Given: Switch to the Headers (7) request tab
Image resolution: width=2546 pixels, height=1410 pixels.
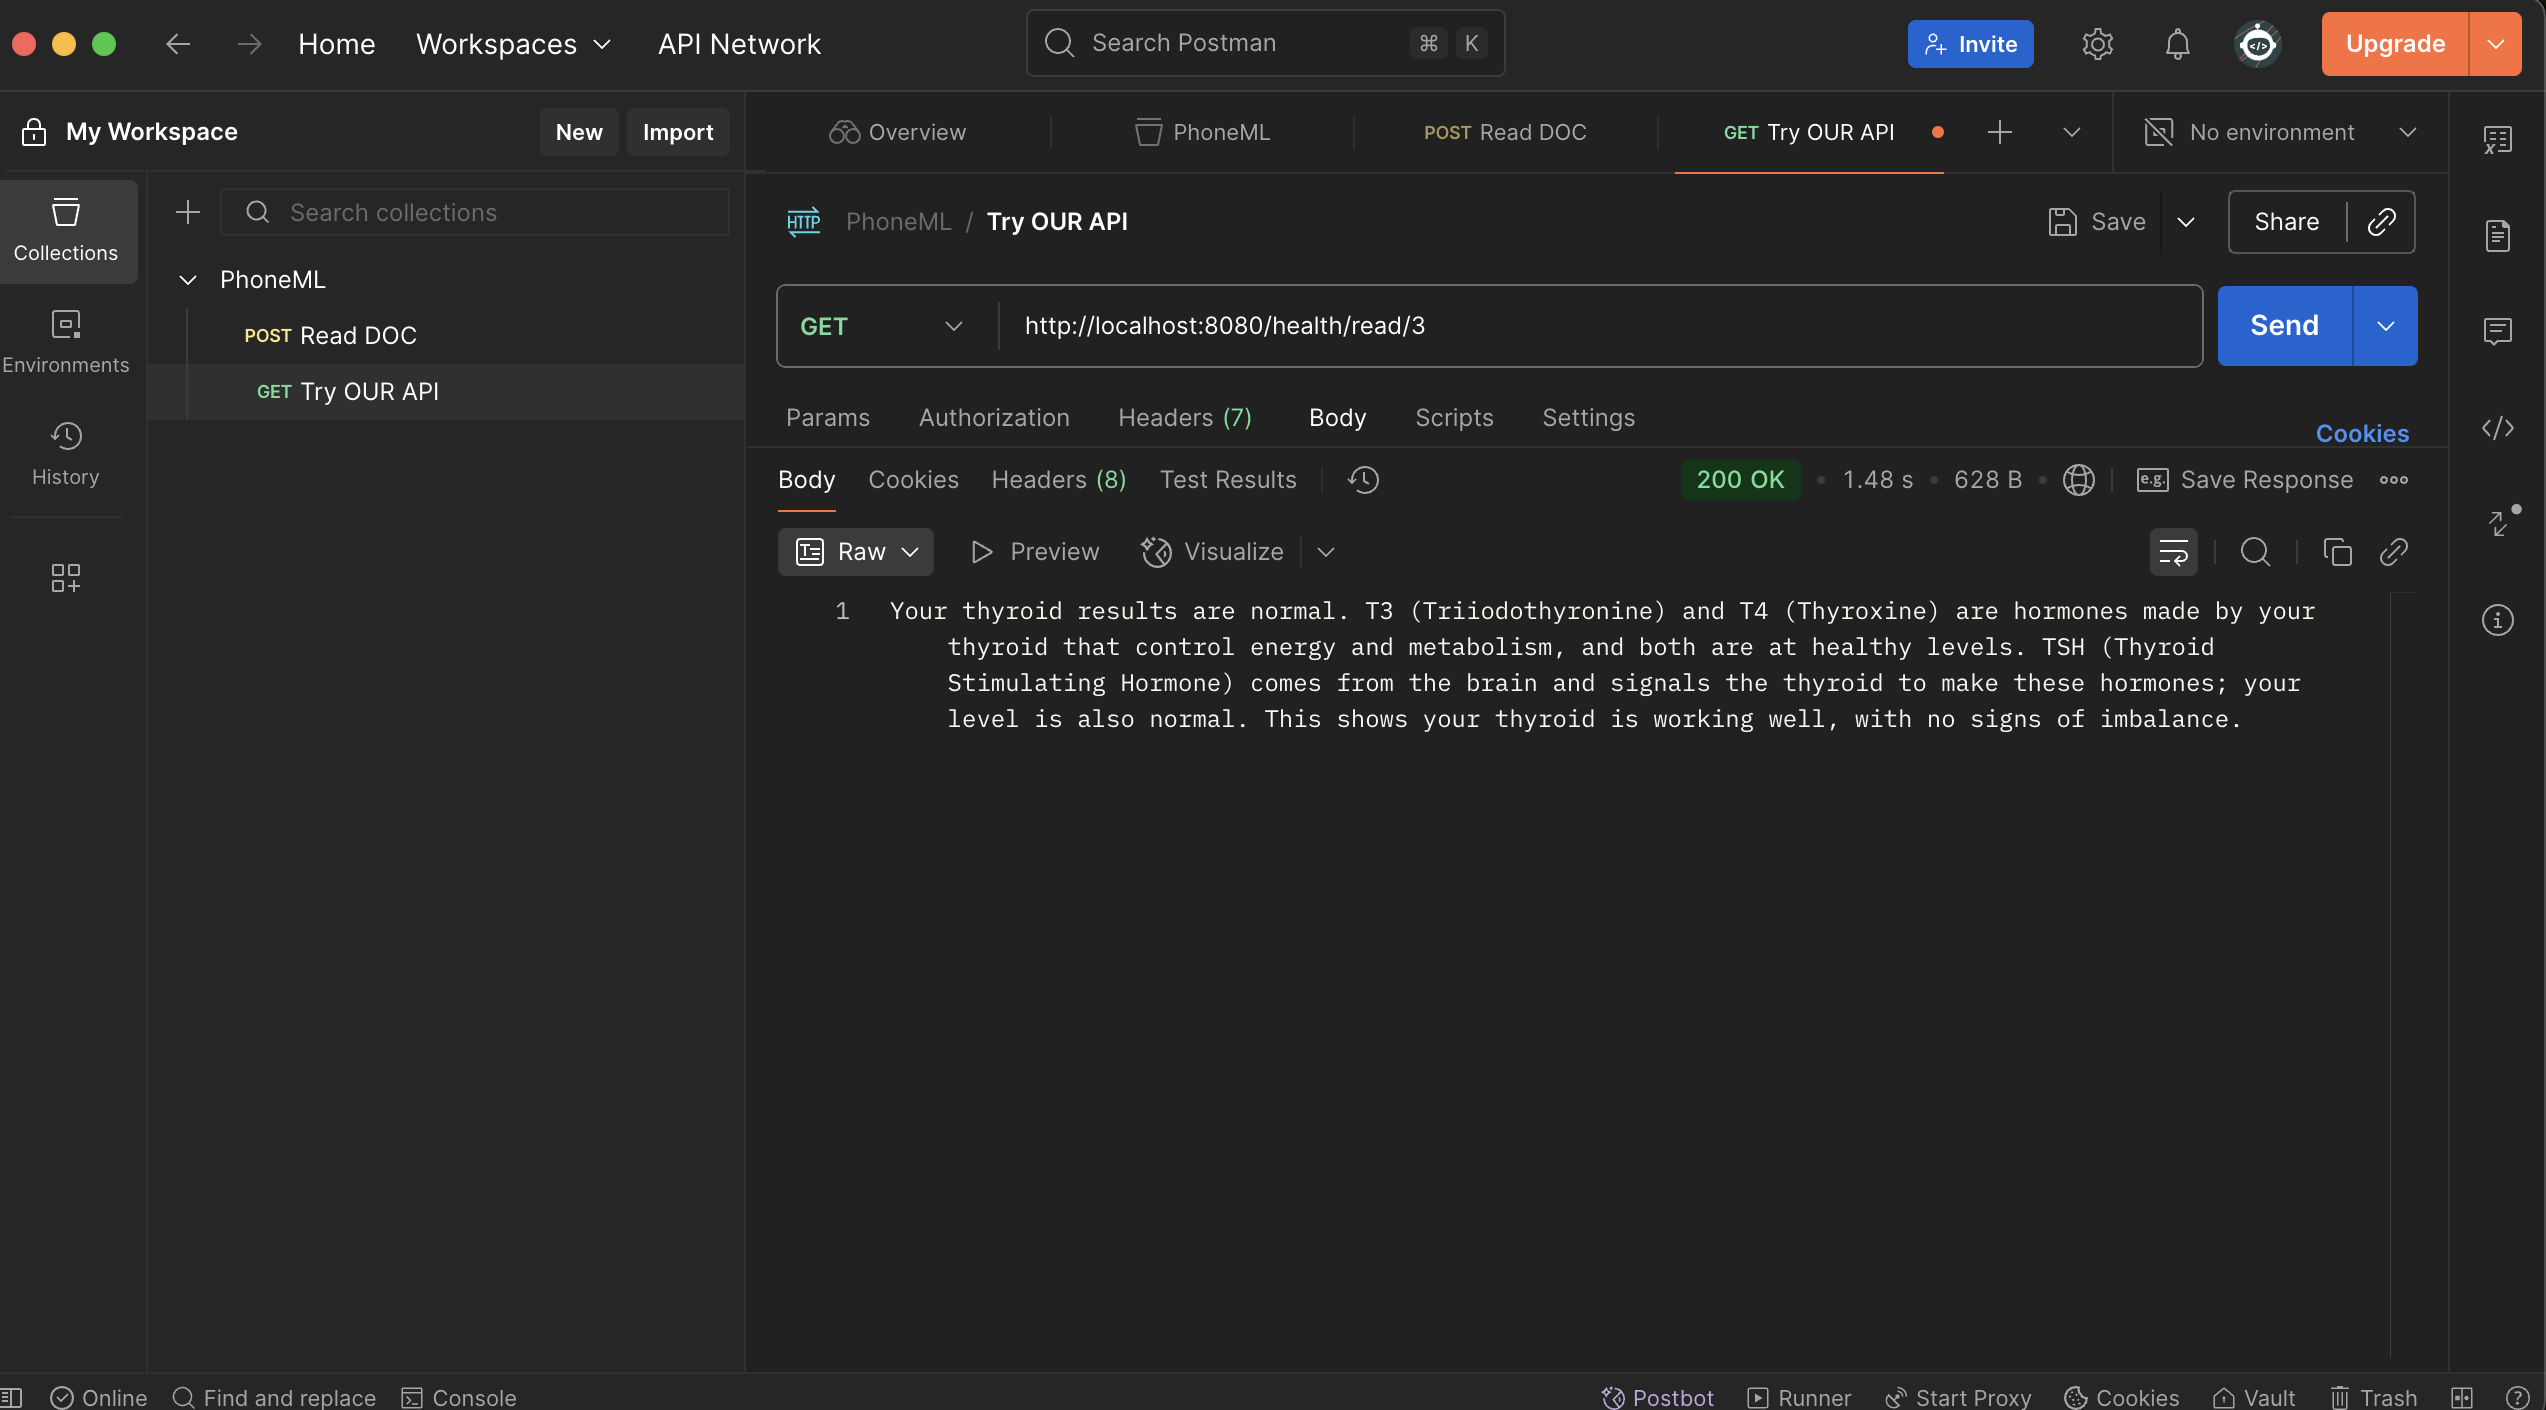Looking at the screenshot, I should [x=1184, y=418].
